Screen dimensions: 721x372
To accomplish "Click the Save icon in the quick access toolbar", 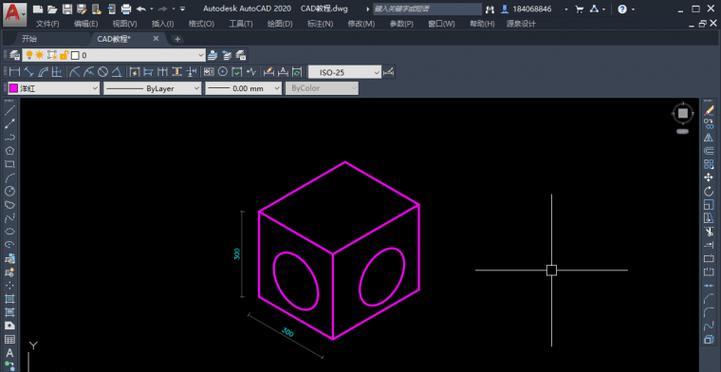I will click(67, 9).
